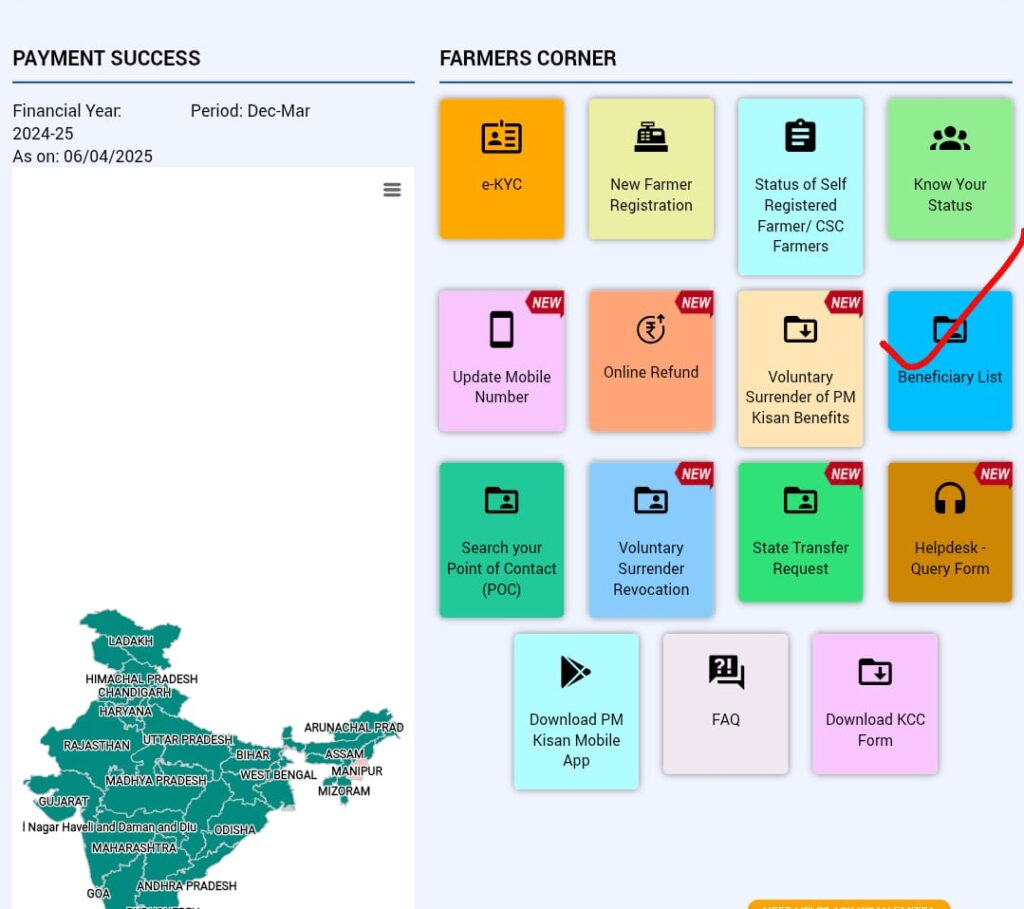Image resolution: width=1024 pixels, height=909 pixels.
Task: Click the folder icon for Voluntary Surrender Revocation
Action: point(651,500)
